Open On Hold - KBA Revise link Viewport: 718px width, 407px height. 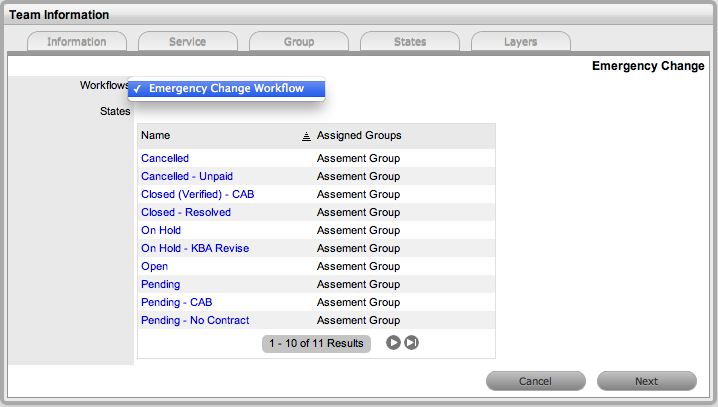[195, 248]
